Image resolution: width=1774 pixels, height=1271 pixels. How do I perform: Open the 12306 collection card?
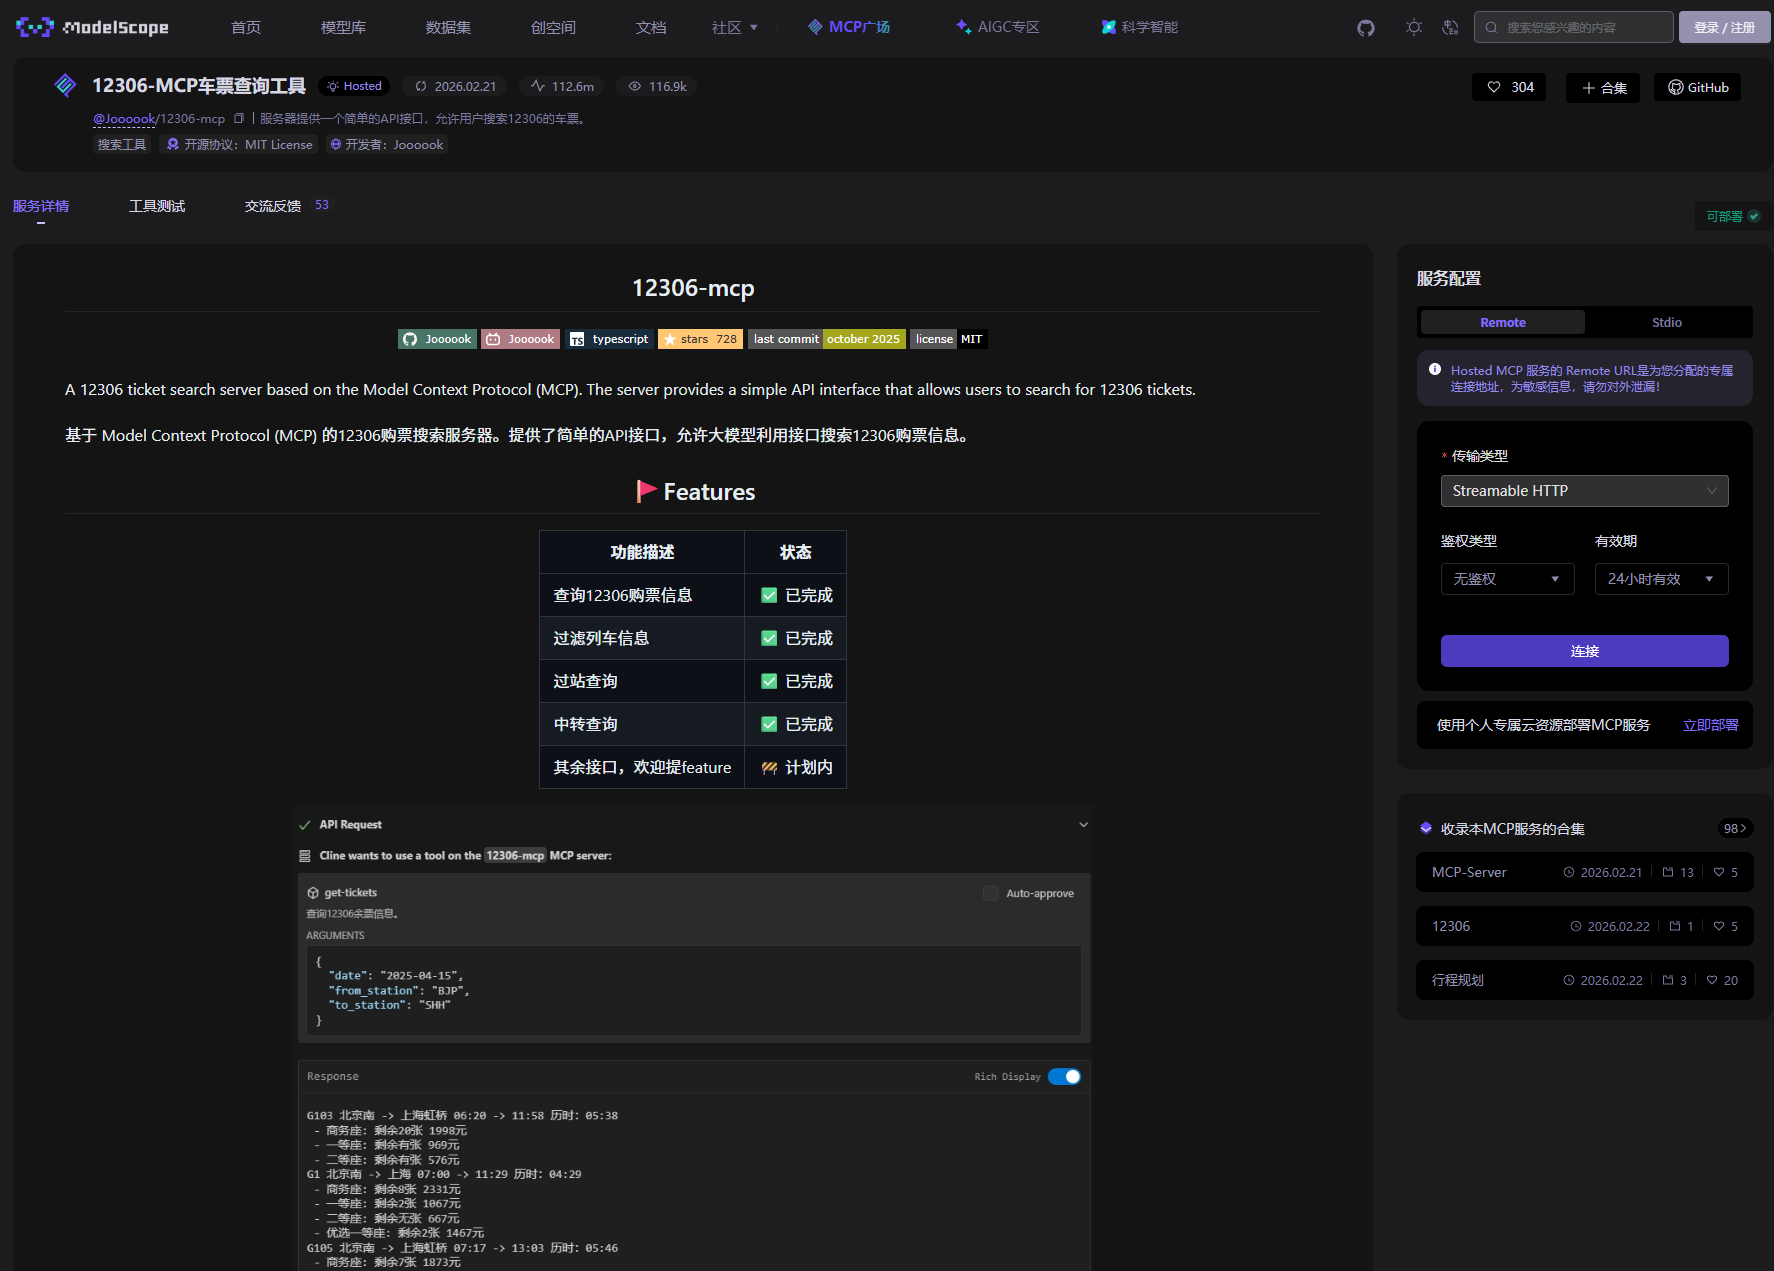[1584, 926]
